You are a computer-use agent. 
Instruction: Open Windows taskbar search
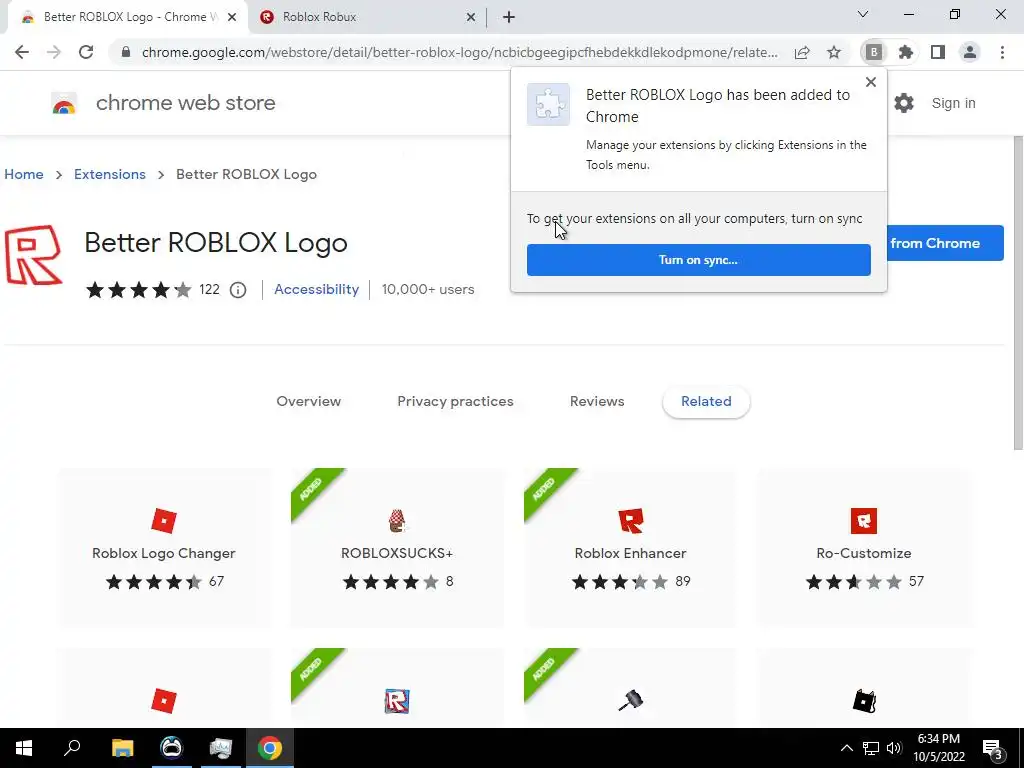[x=72, y=748]
